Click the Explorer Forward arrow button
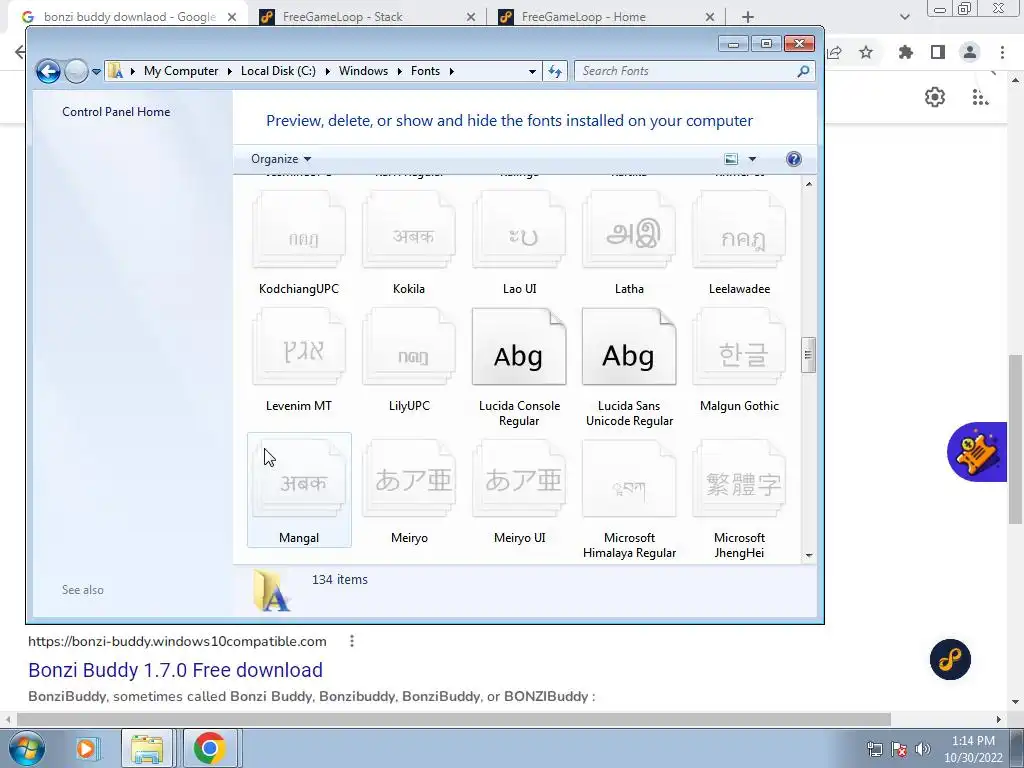Image resolution: width=1024 pixels, height=768 pixels. [76, 71]
